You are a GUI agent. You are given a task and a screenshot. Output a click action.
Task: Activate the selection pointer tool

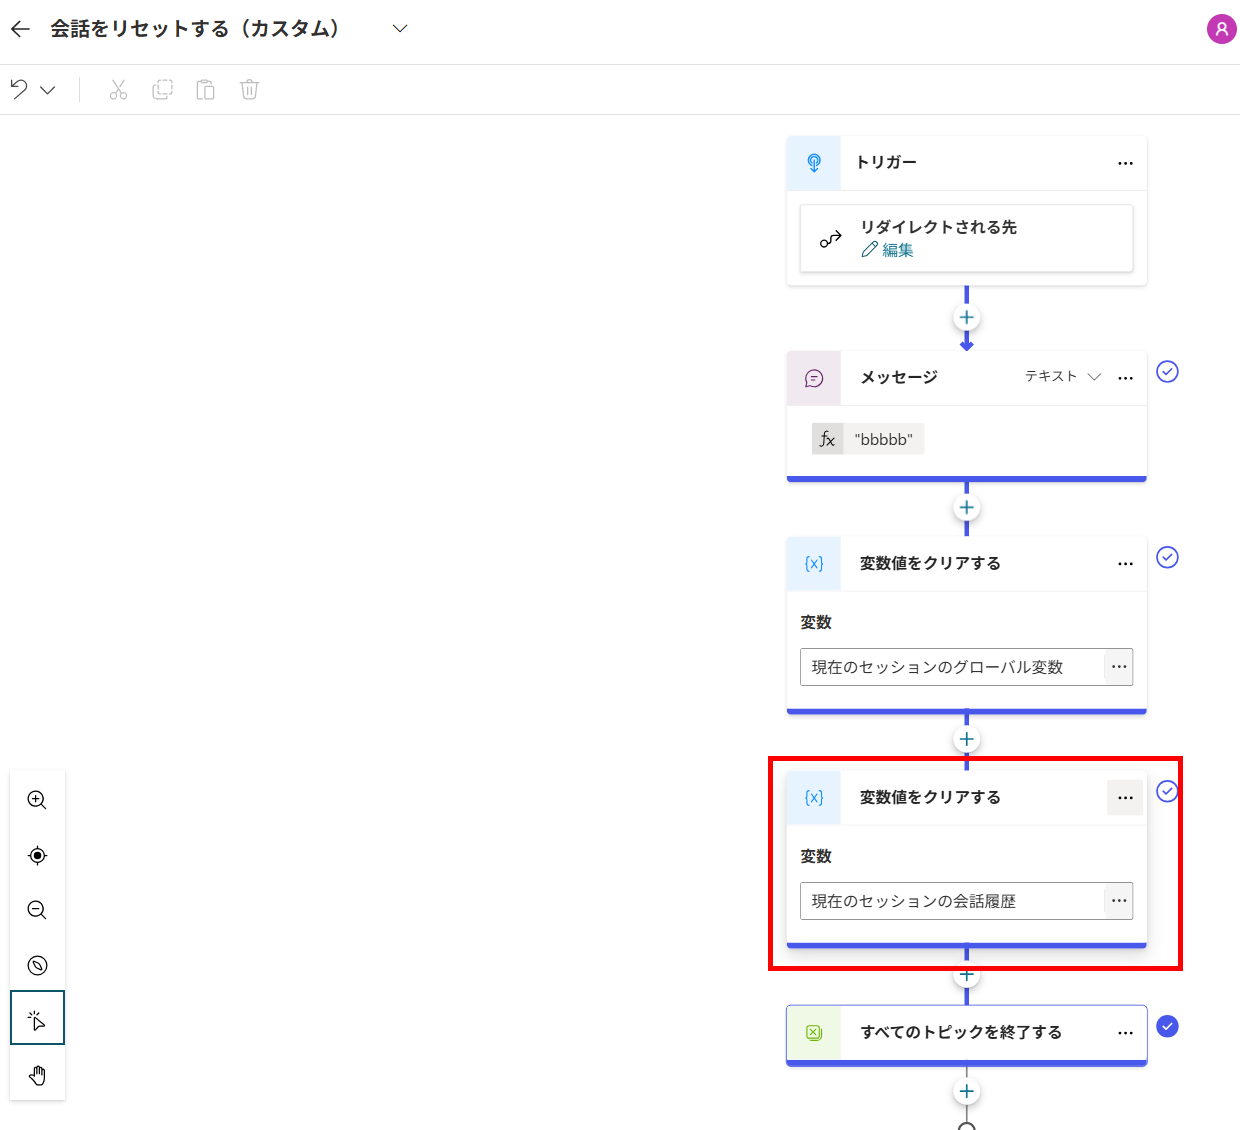[37, 1018]
